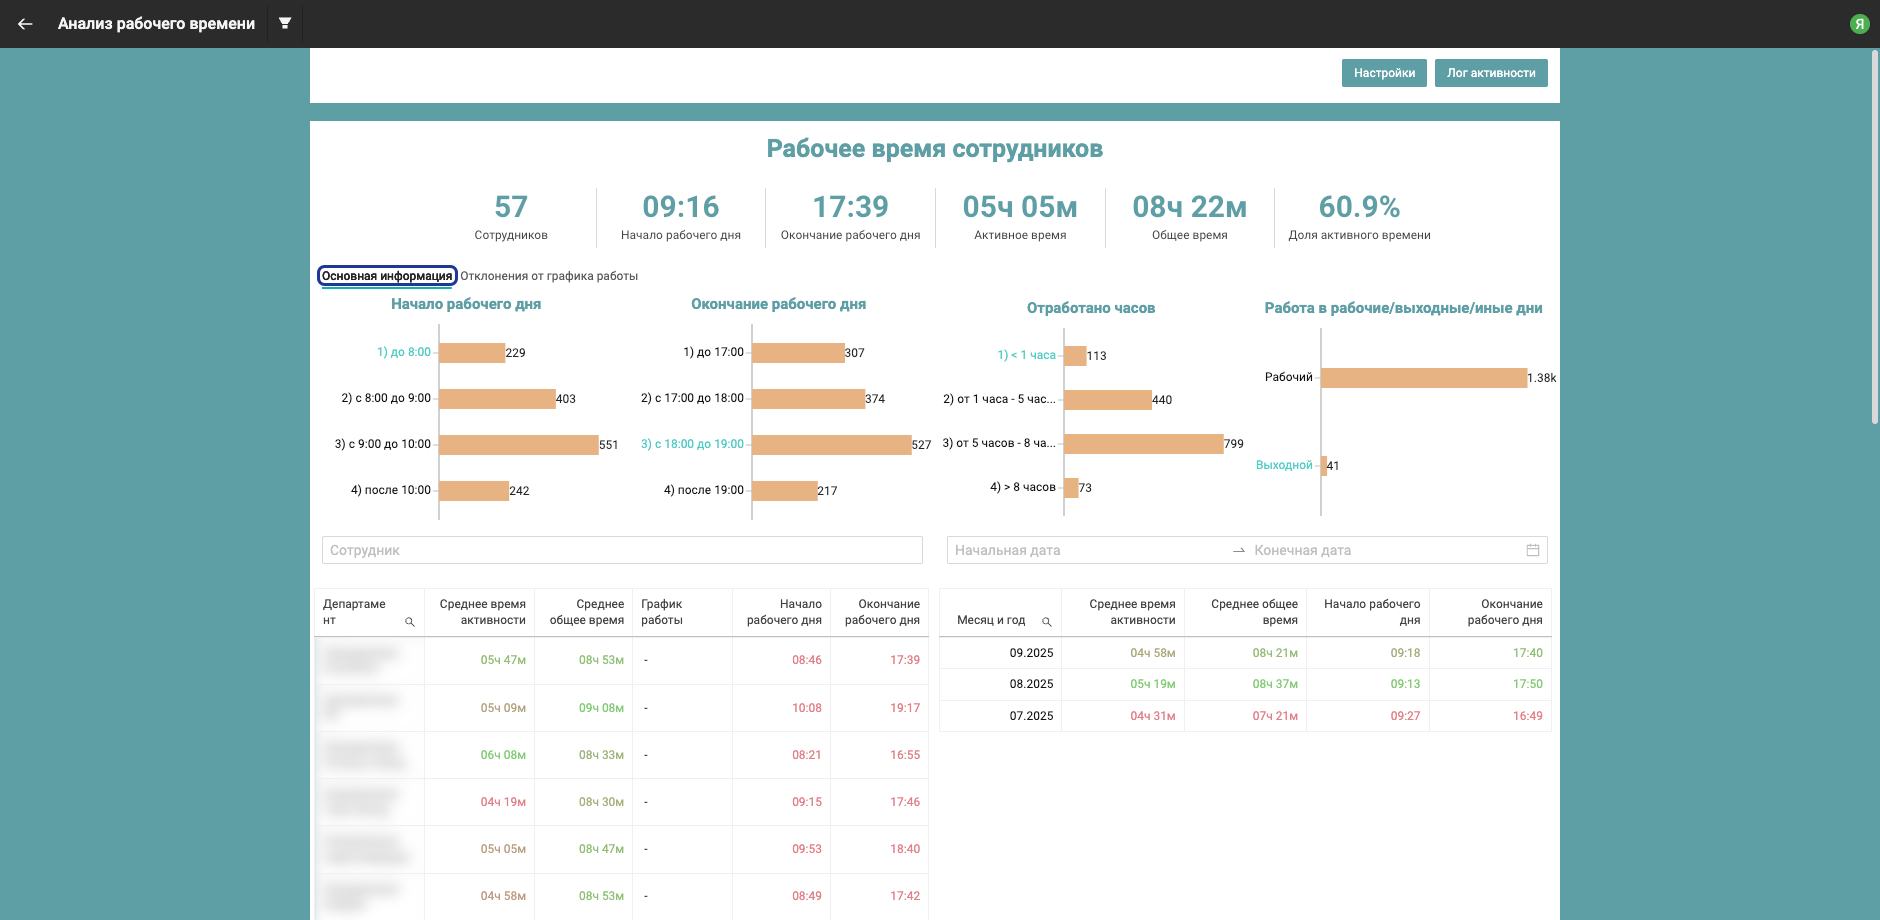Image resolution: width=1880 pixels, height=920 pixels.
Task: Switch to Отклонения от графика работы tab
Action: [549, 276]
